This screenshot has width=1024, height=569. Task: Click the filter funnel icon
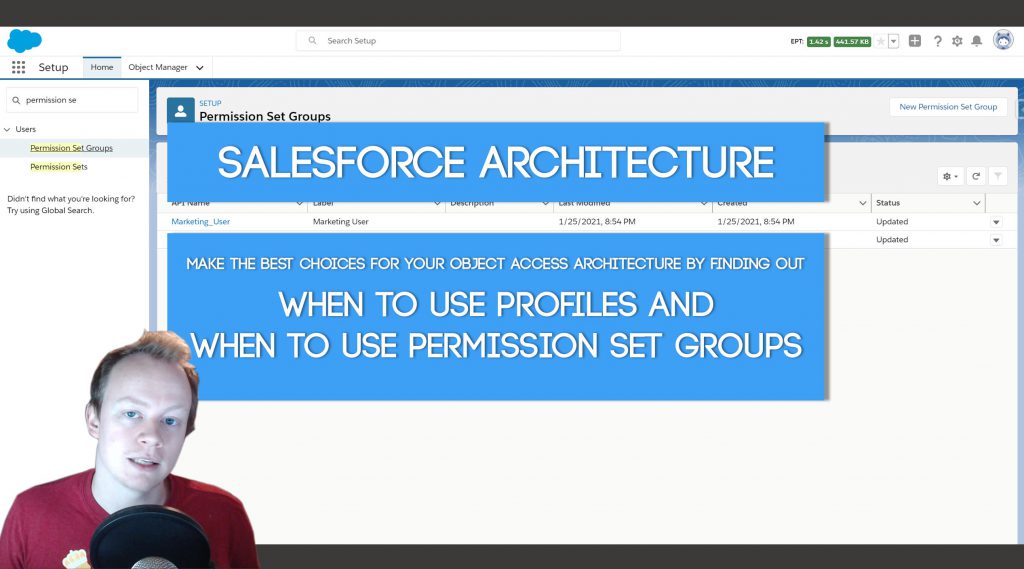coord(998,176)
